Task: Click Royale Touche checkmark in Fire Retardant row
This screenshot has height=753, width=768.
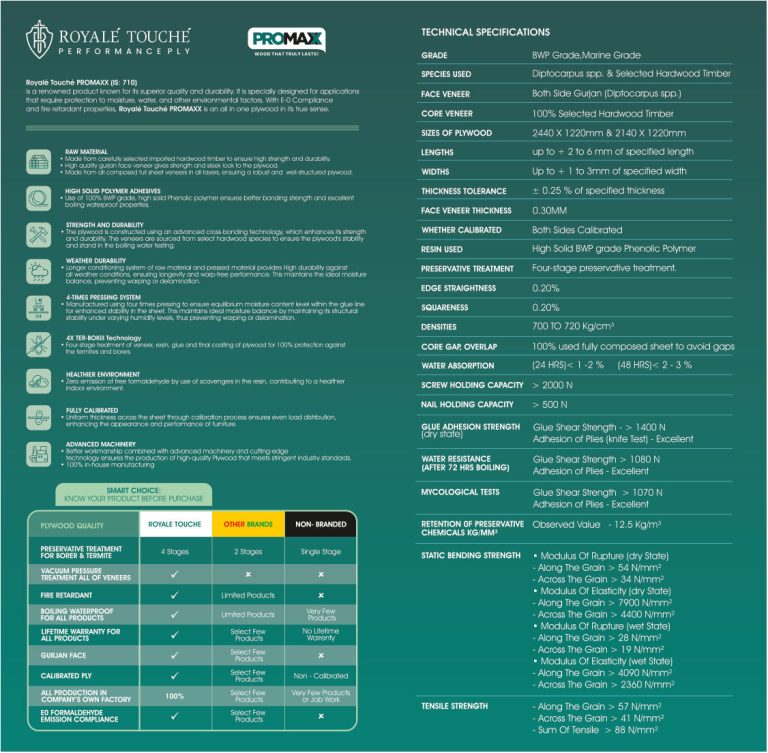Action: 175,595
